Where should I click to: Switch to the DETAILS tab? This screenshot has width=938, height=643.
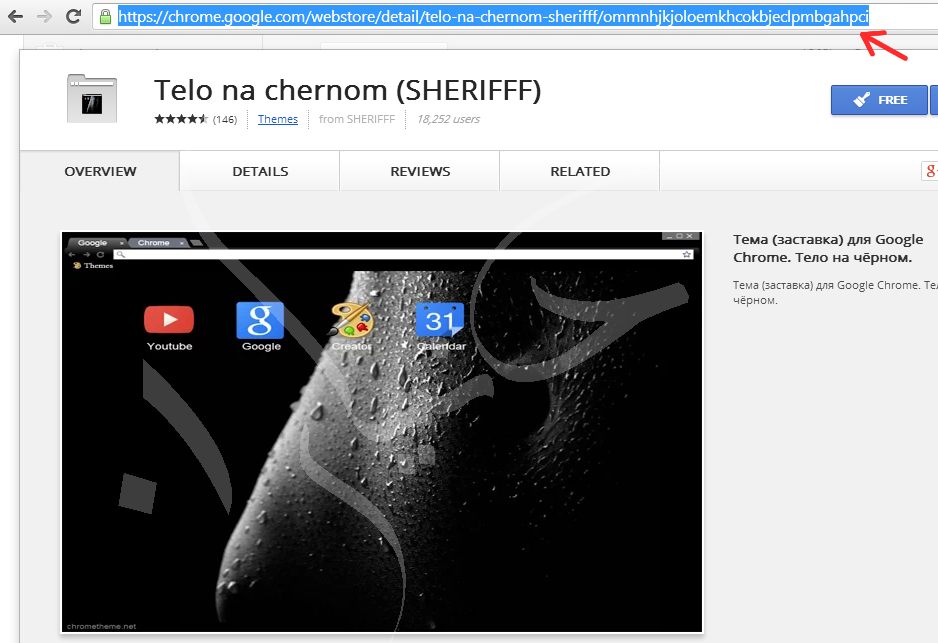click(x=260, y=171)
